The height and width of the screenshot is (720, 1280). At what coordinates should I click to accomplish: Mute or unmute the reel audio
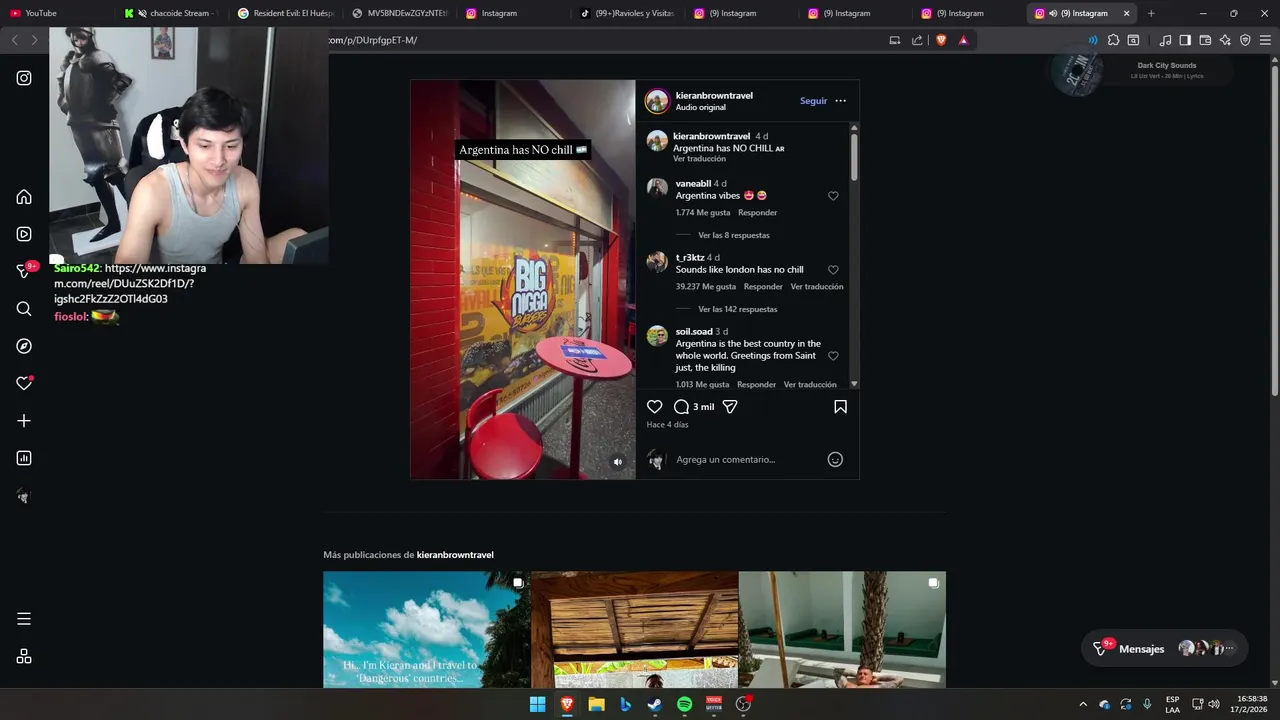click(x=618, y=462)
